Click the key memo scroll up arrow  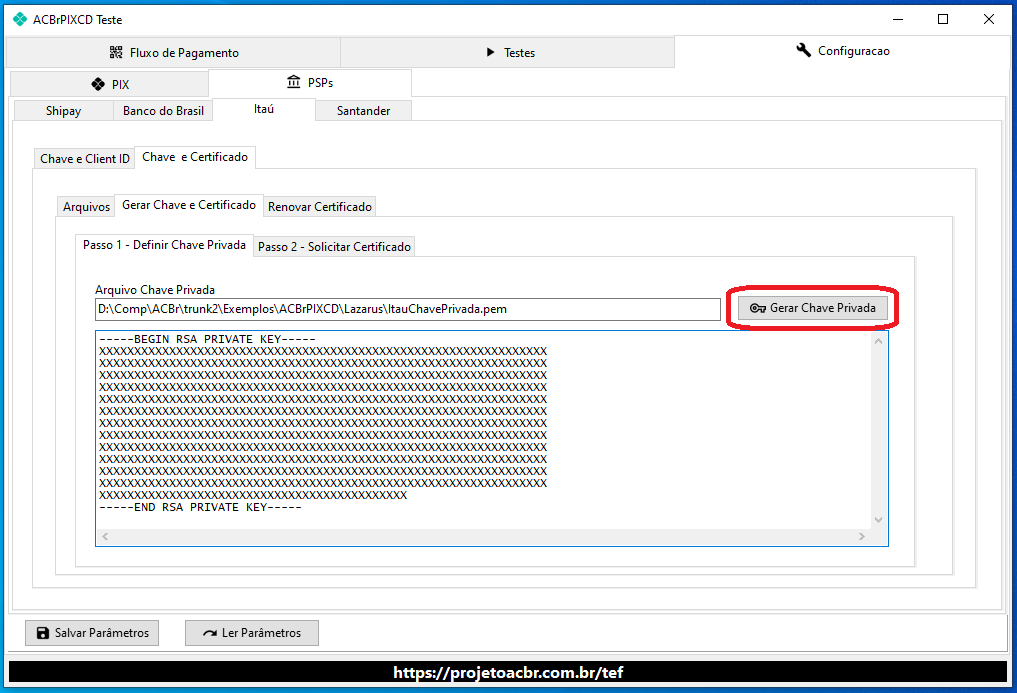(879, 341)
